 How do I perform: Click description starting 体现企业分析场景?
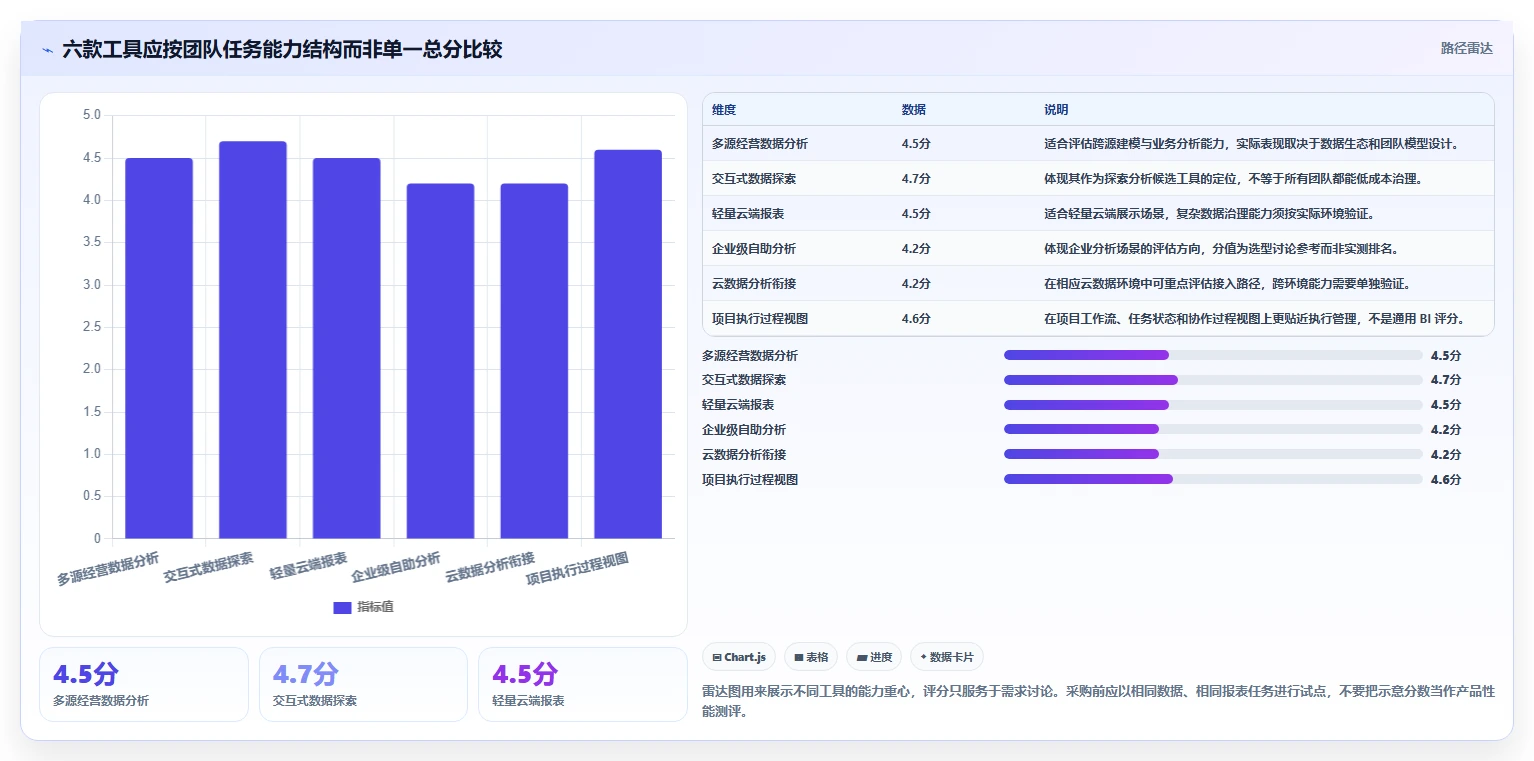tap(1221, 249)
